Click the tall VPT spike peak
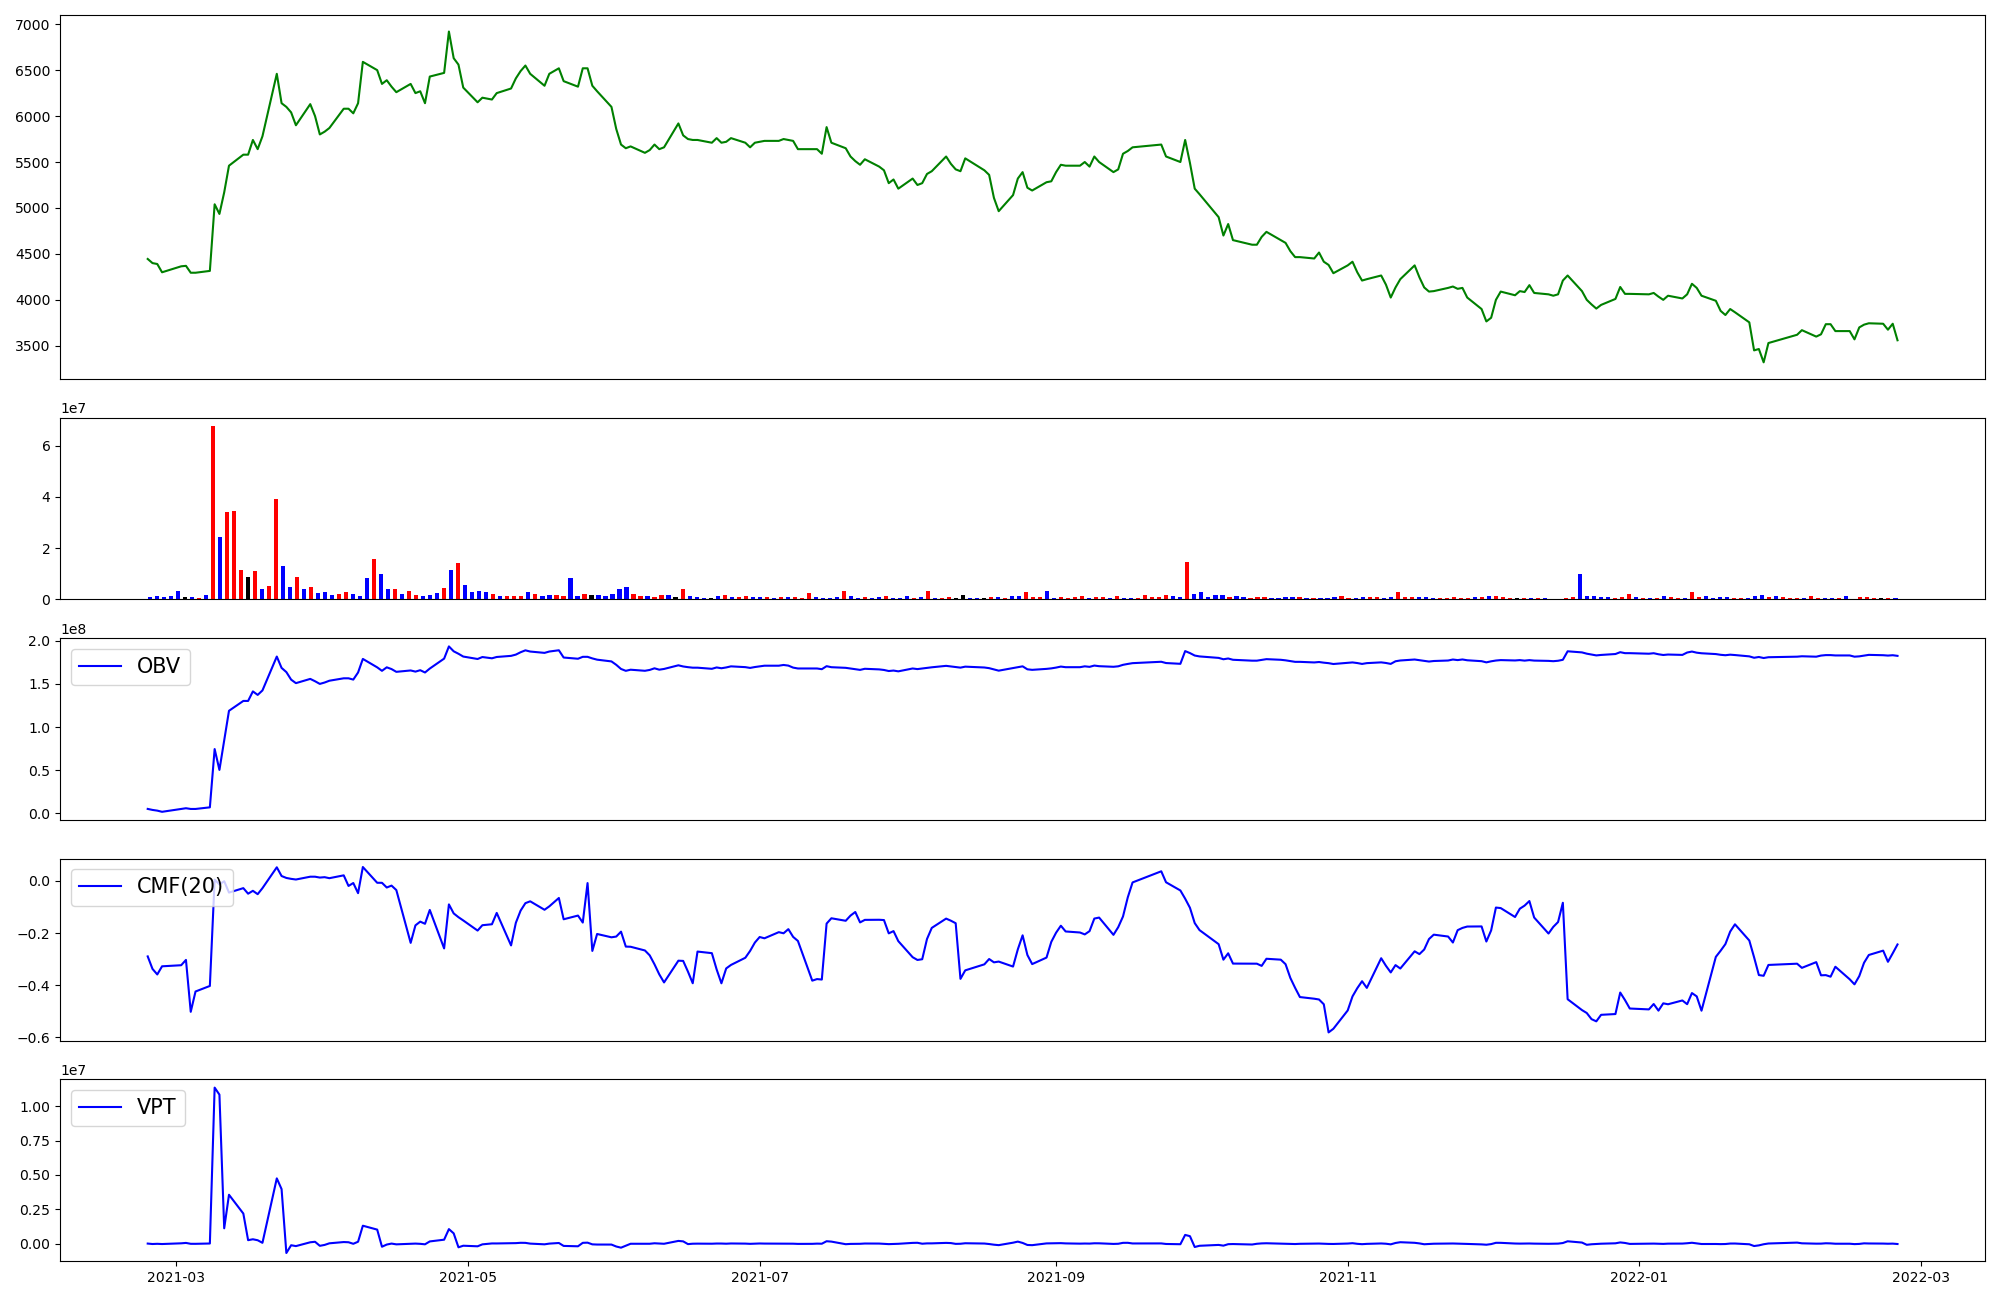The height and width of the screenshot is (1300, 2000). pos(214,1088)
